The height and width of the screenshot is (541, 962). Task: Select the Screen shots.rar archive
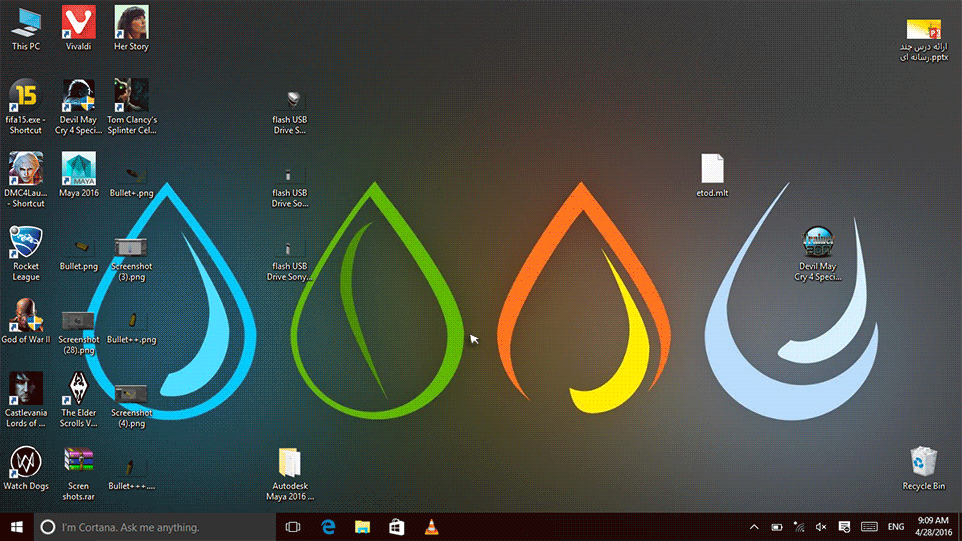(x=79, y=473)
